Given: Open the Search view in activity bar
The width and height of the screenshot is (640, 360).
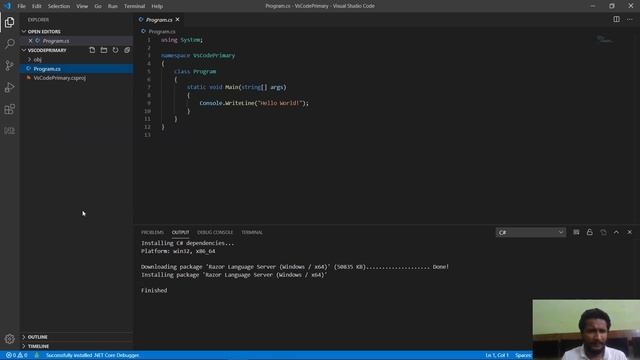Looking at the screenshot, I should tap(9, 43).
